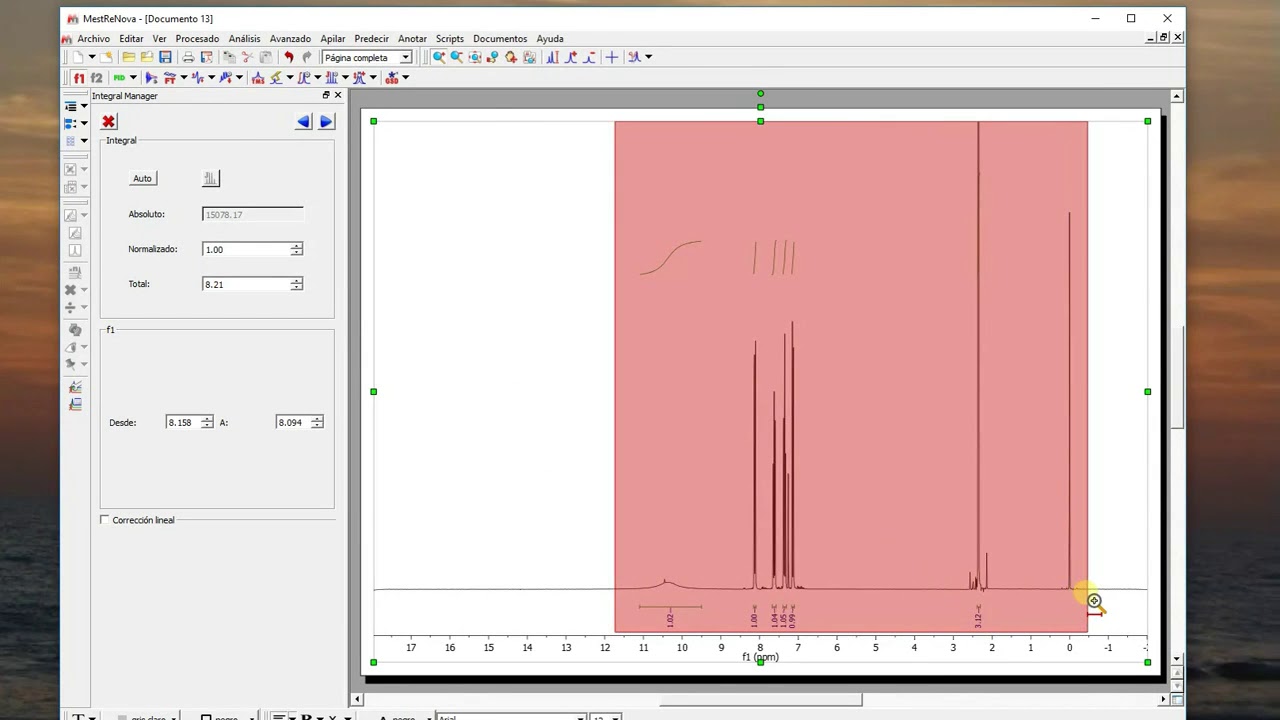Undo with the red arrow icon

point(289,57)
